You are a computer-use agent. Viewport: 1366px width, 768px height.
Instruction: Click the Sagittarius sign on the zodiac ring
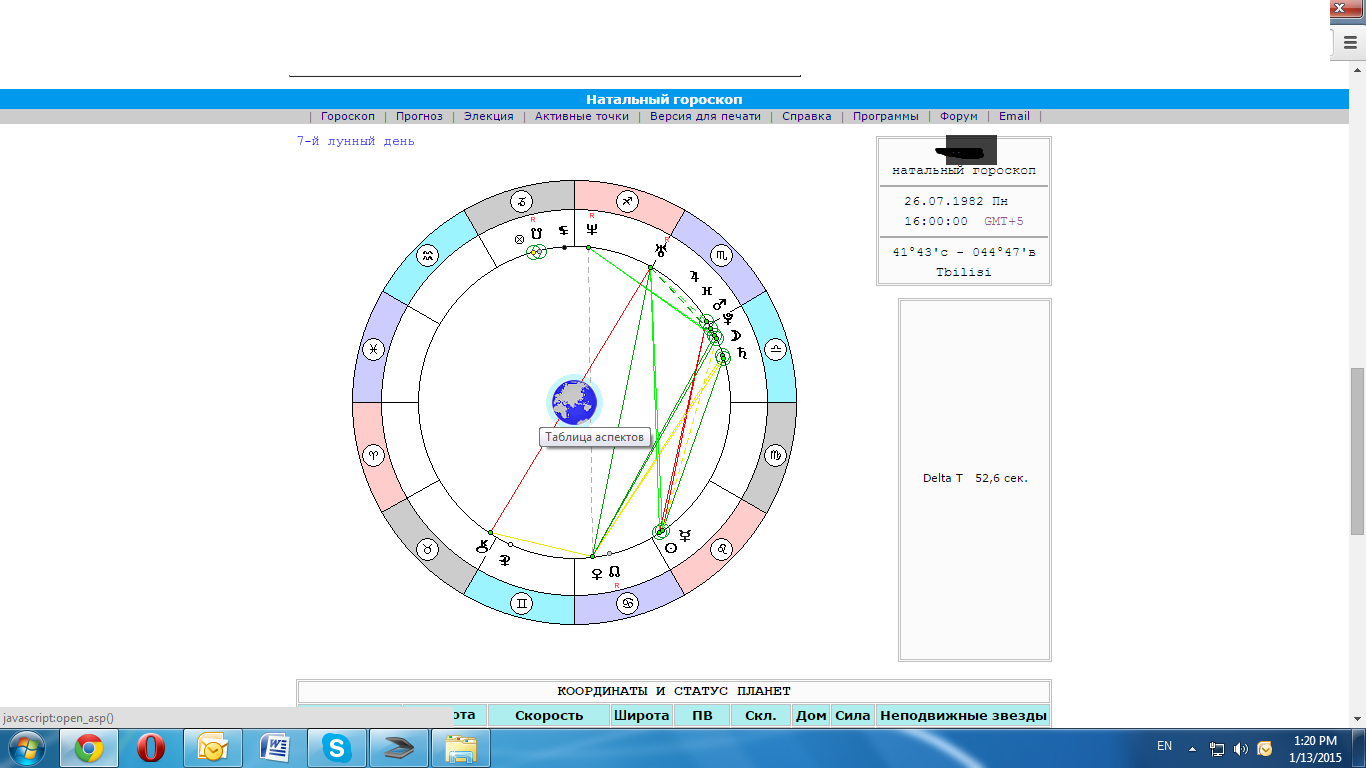(x=627, y=201)
